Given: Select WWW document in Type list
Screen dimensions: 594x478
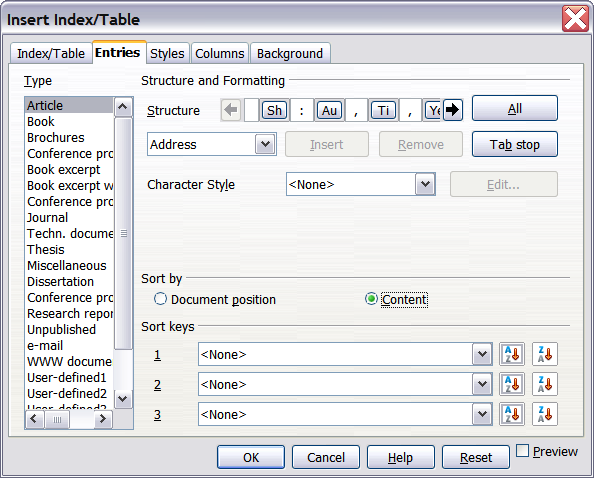Looking at the screenshot, I should pyautogui.click(x=69, y=362).
